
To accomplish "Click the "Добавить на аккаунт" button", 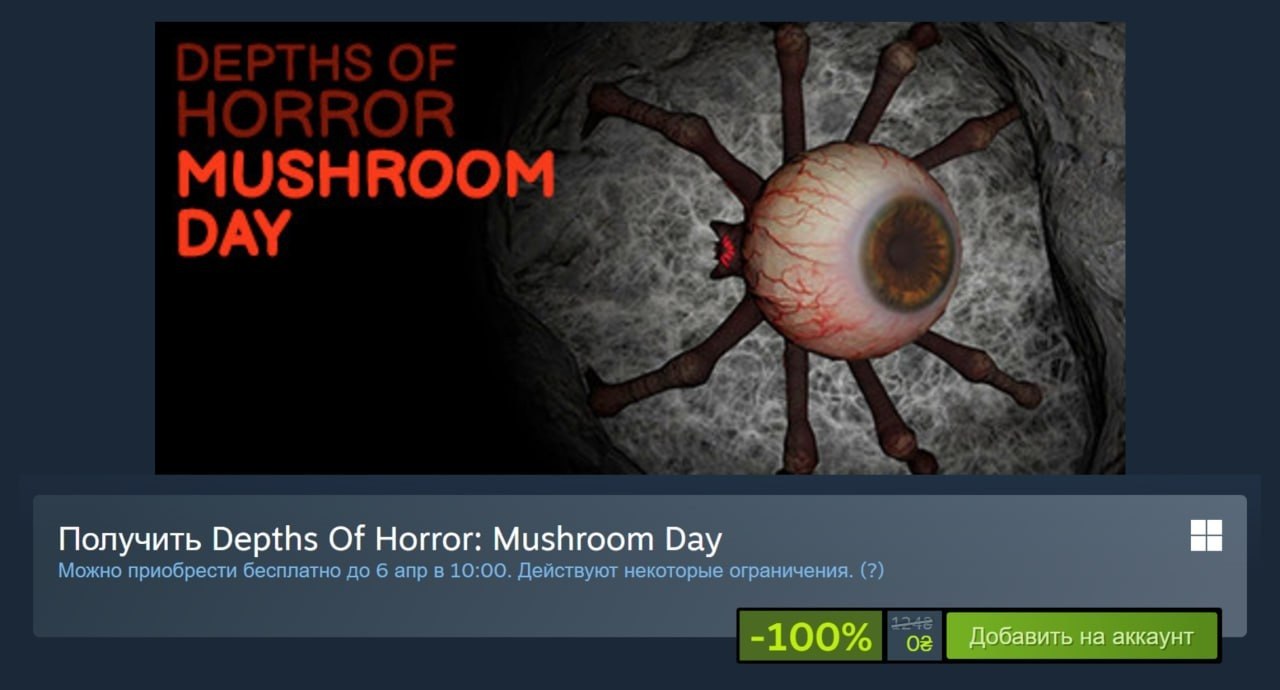I will (1081, 636).
